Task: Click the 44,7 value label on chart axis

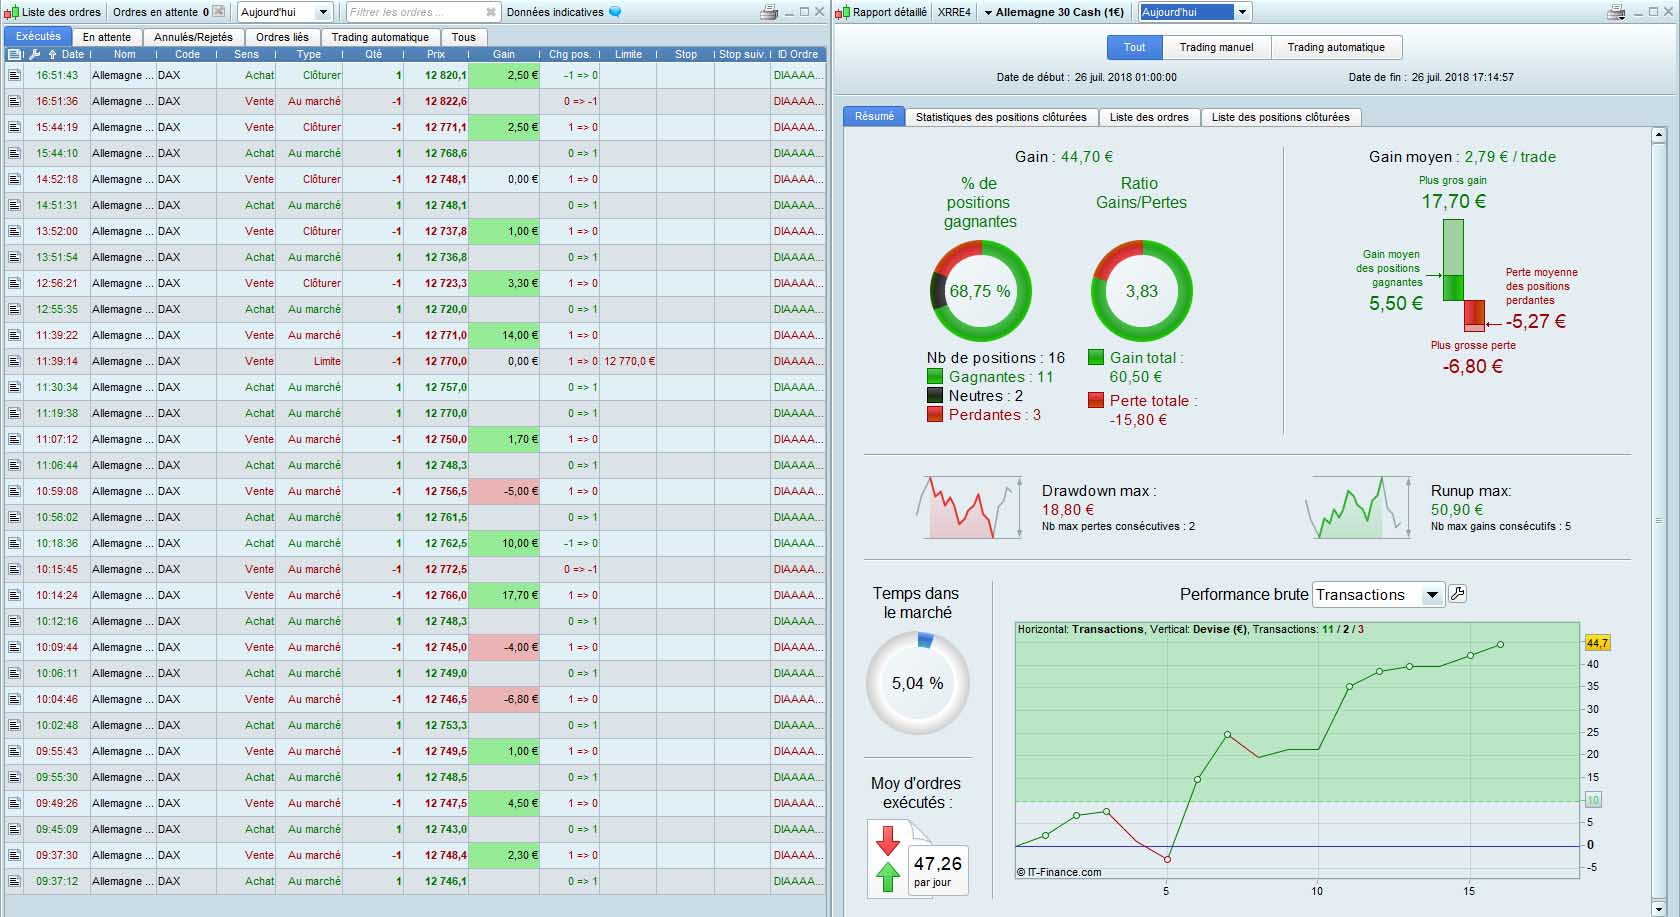Action: coord(1597,643)
